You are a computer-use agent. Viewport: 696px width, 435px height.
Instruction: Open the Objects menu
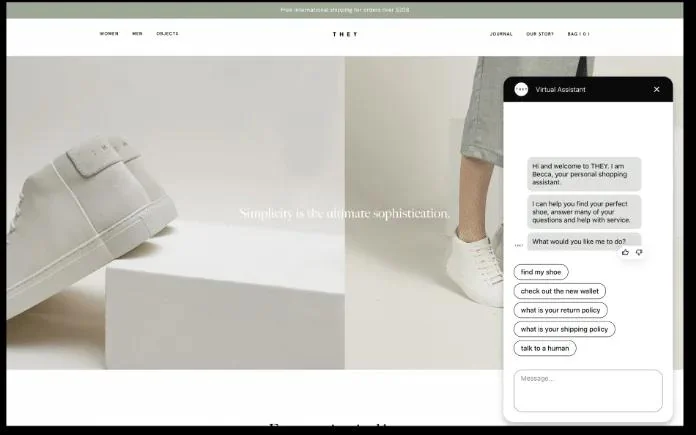click(167, 34)
